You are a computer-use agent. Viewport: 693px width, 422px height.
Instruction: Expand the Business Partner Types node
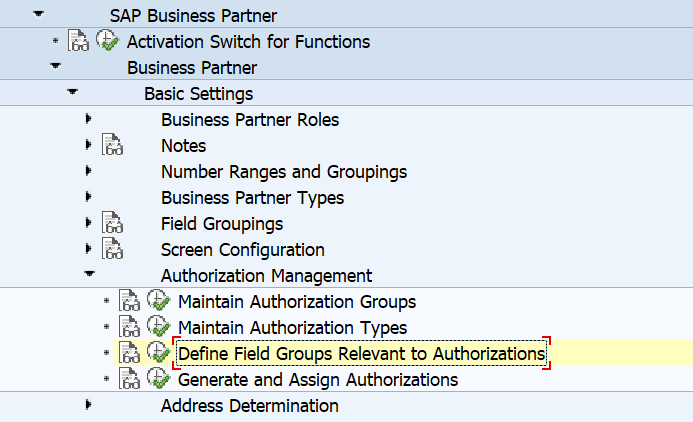tap(88, 197)
